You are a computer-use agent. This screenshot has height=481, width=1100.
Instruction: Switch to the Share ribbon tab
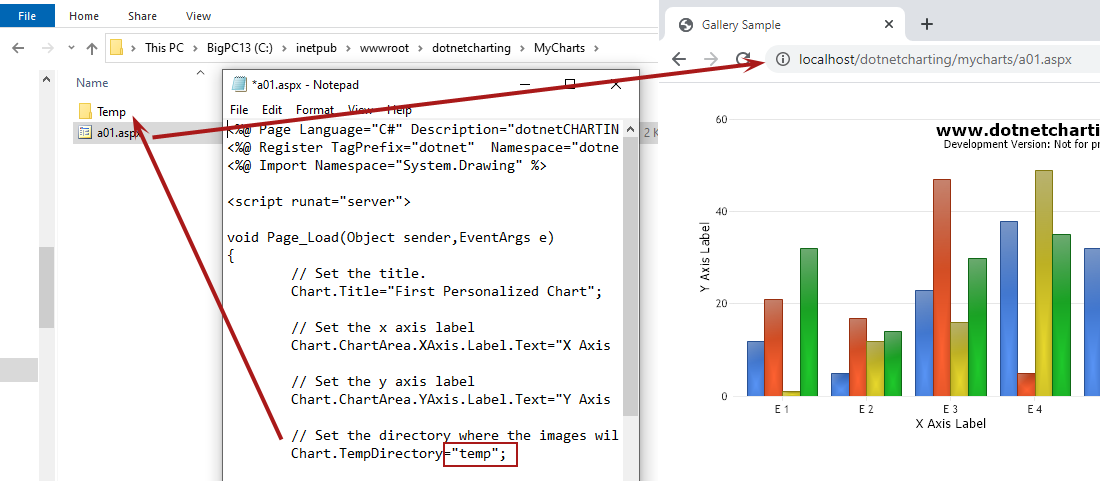(x=142, y=16)
